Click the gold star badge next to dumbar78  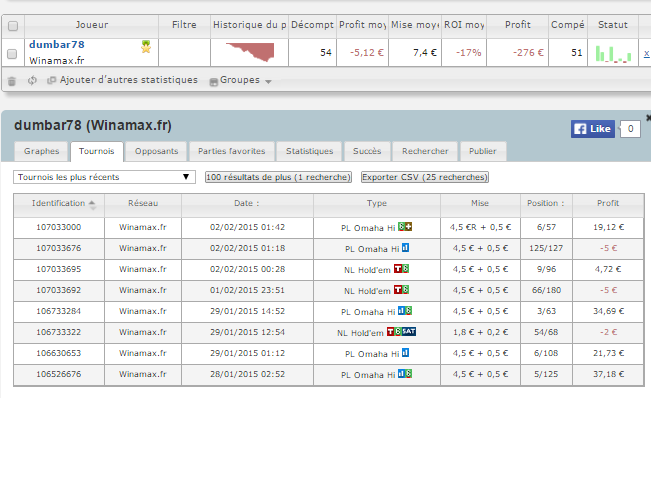[x=146, y=47]
